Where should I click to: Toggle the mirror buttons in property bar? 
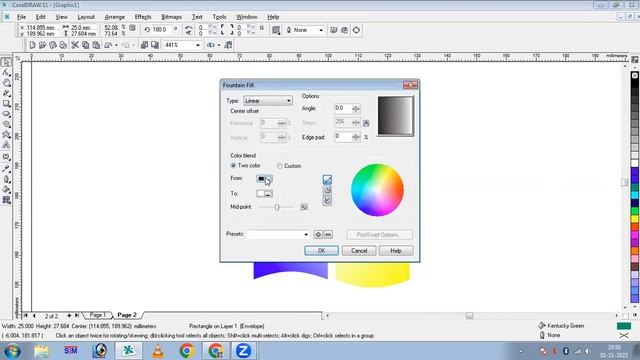point(188,30)
